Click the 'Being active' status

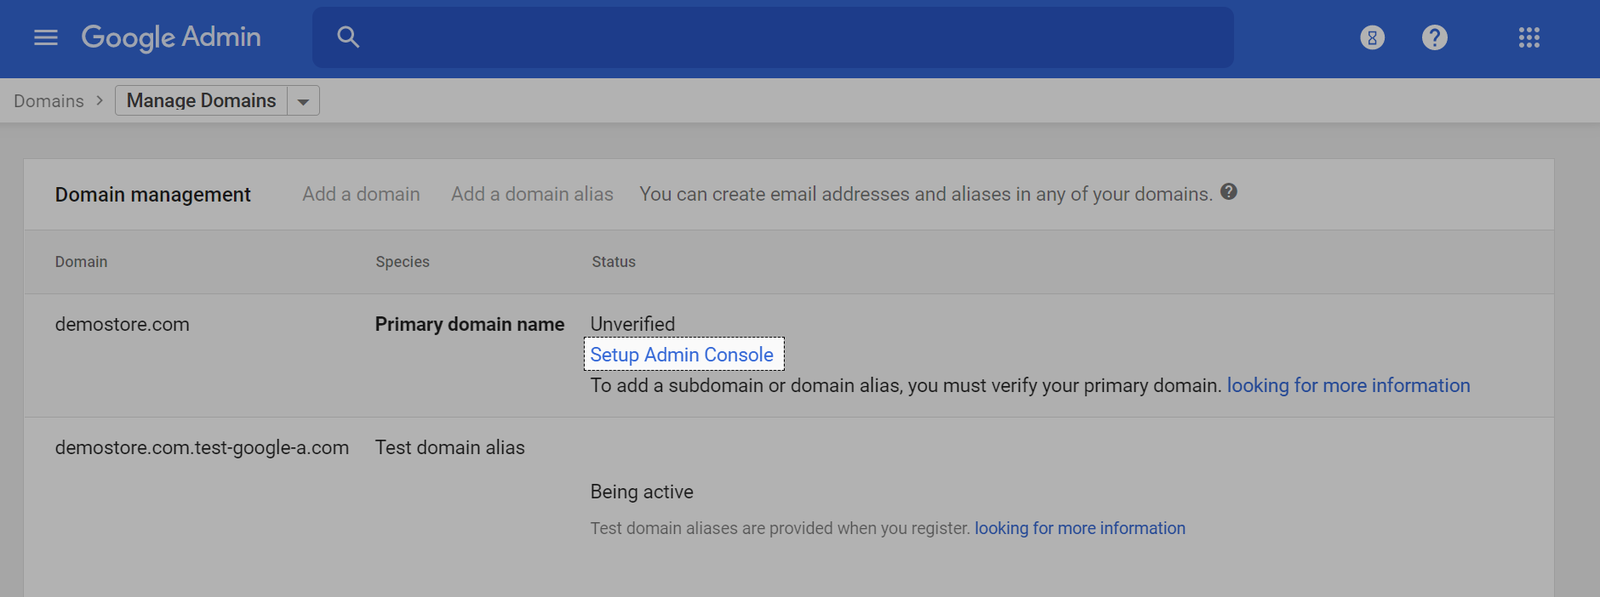tap(642, 492)
